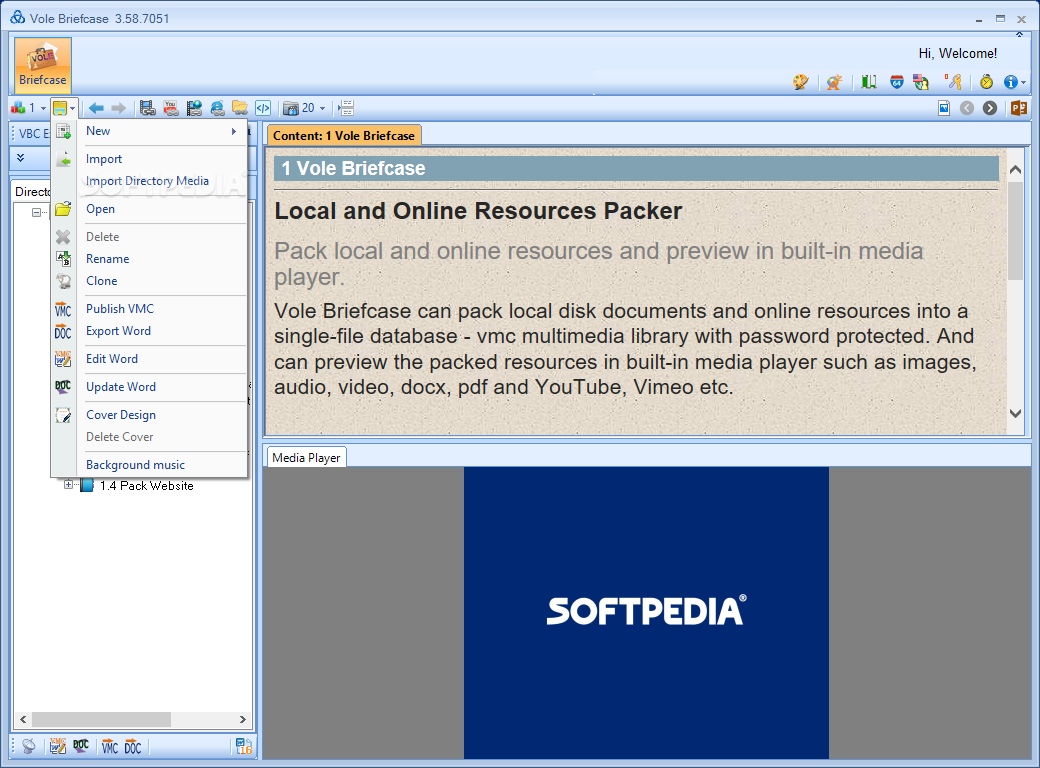Click the list indent layout icon
Image resolution: width=1040 pixels, height=768 pixels.
click(x=346, y=108)
